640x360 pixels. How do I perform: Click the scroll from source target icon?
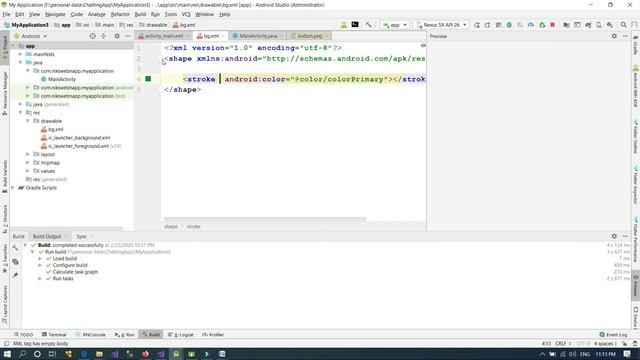point(93,36)
